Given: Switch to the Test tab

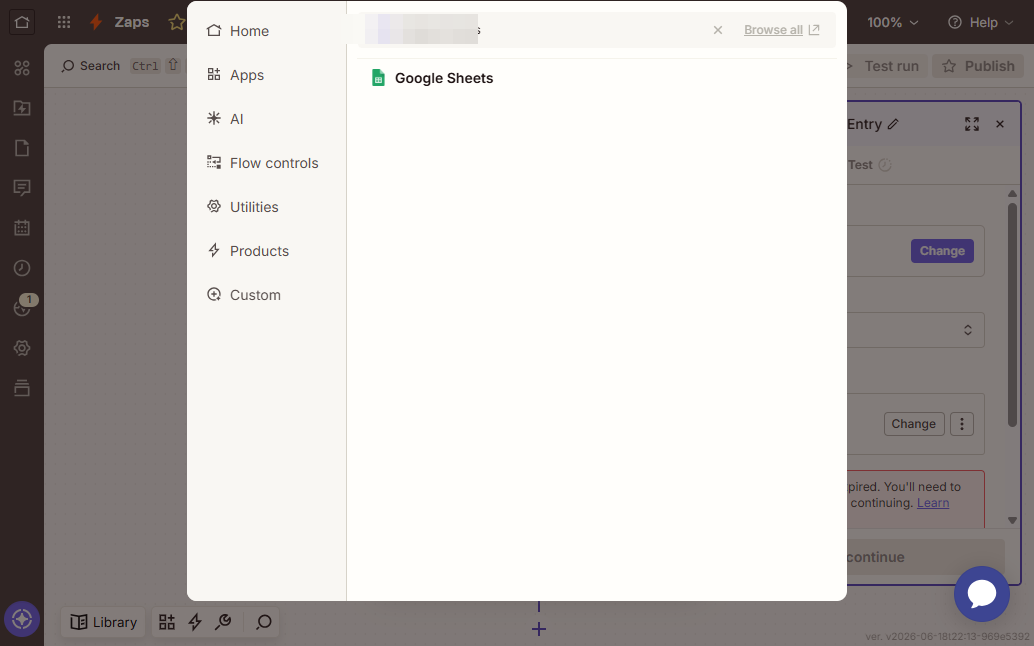Looking at the screenshot, I should coord(869,165).
